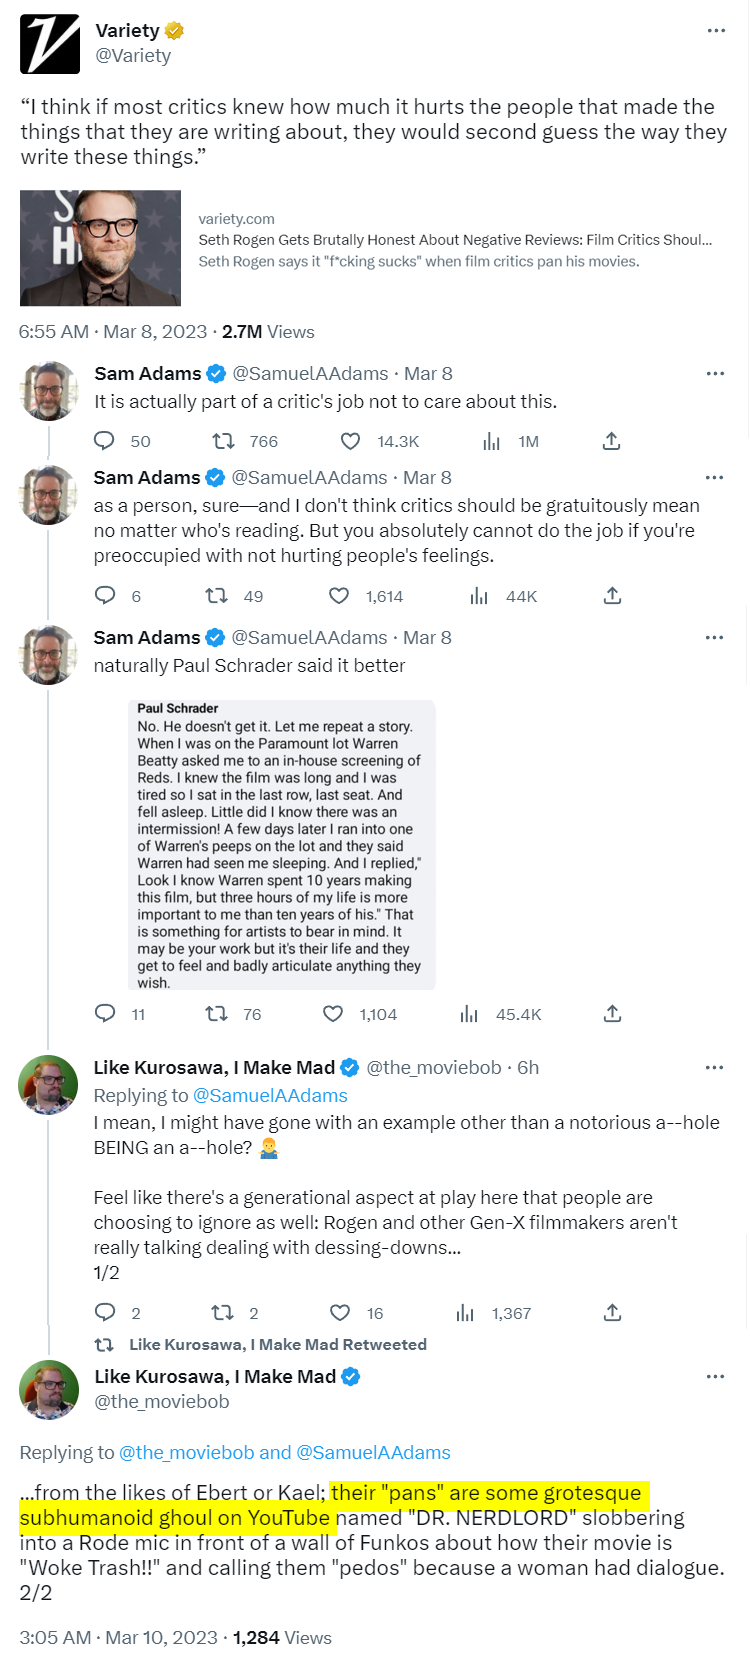Reply to the_moviebob's 1/2 tweet
The width and height of the screenshot is (750, 1678).
(104, 1313)
